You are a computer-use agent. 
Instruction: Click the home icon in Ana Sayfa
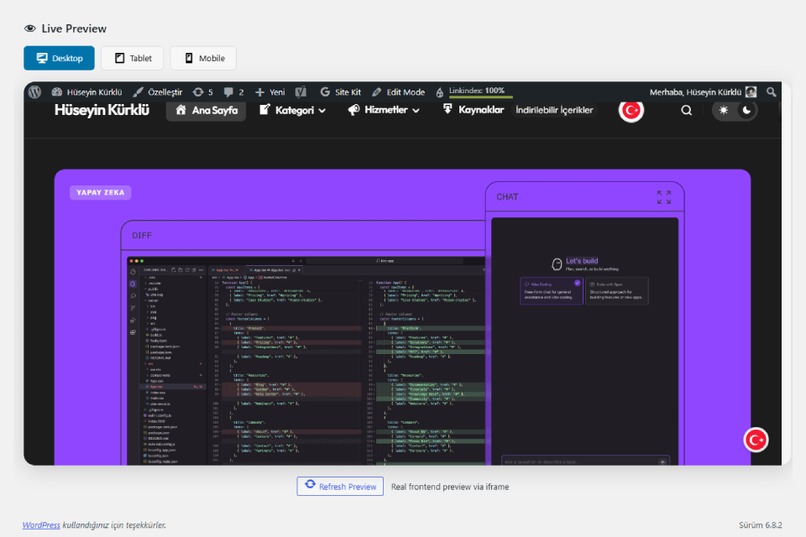(x=181, y=110)
